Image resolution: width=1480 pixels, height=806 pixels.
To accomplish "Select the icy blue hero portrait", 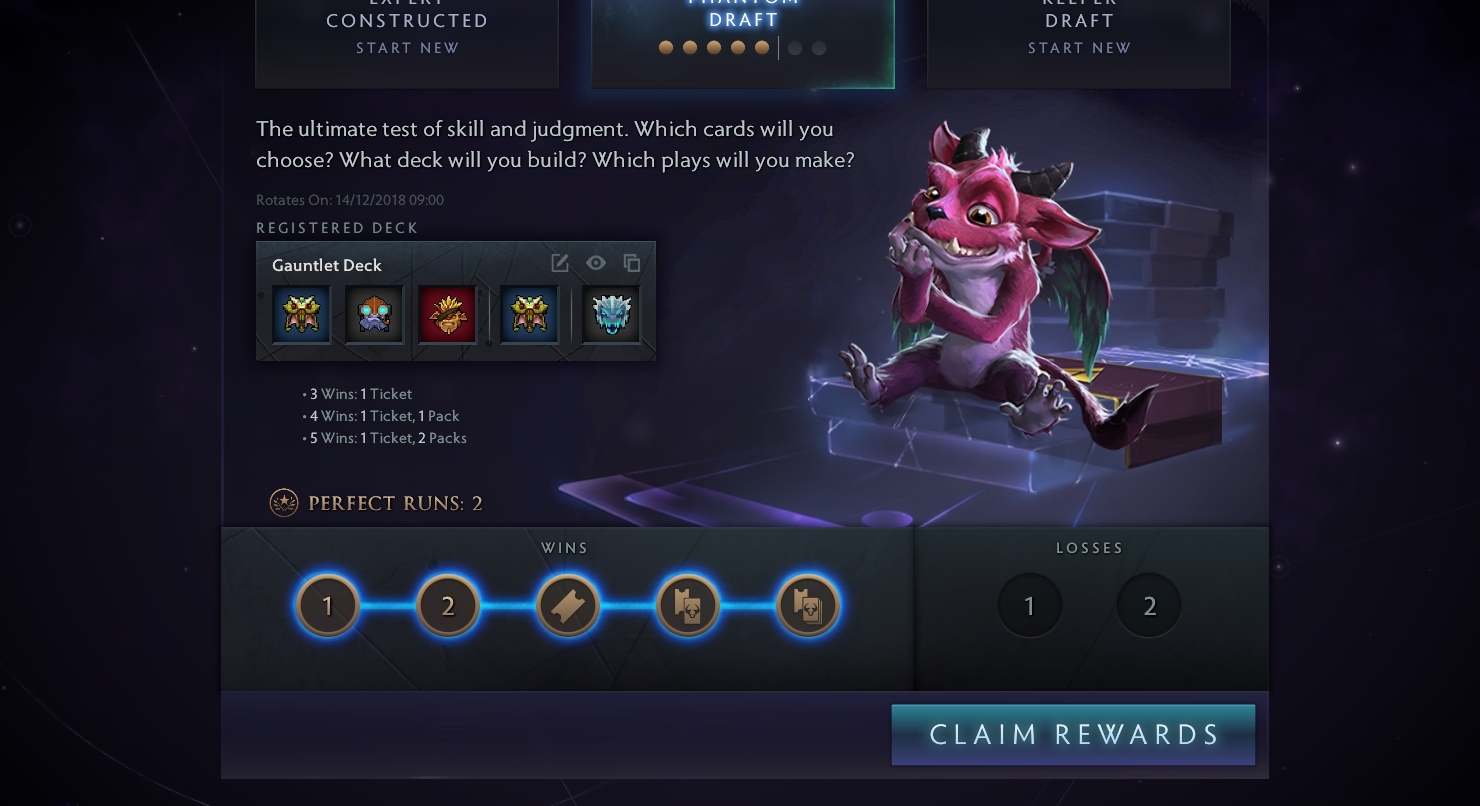I will click(x=611, y=314).
